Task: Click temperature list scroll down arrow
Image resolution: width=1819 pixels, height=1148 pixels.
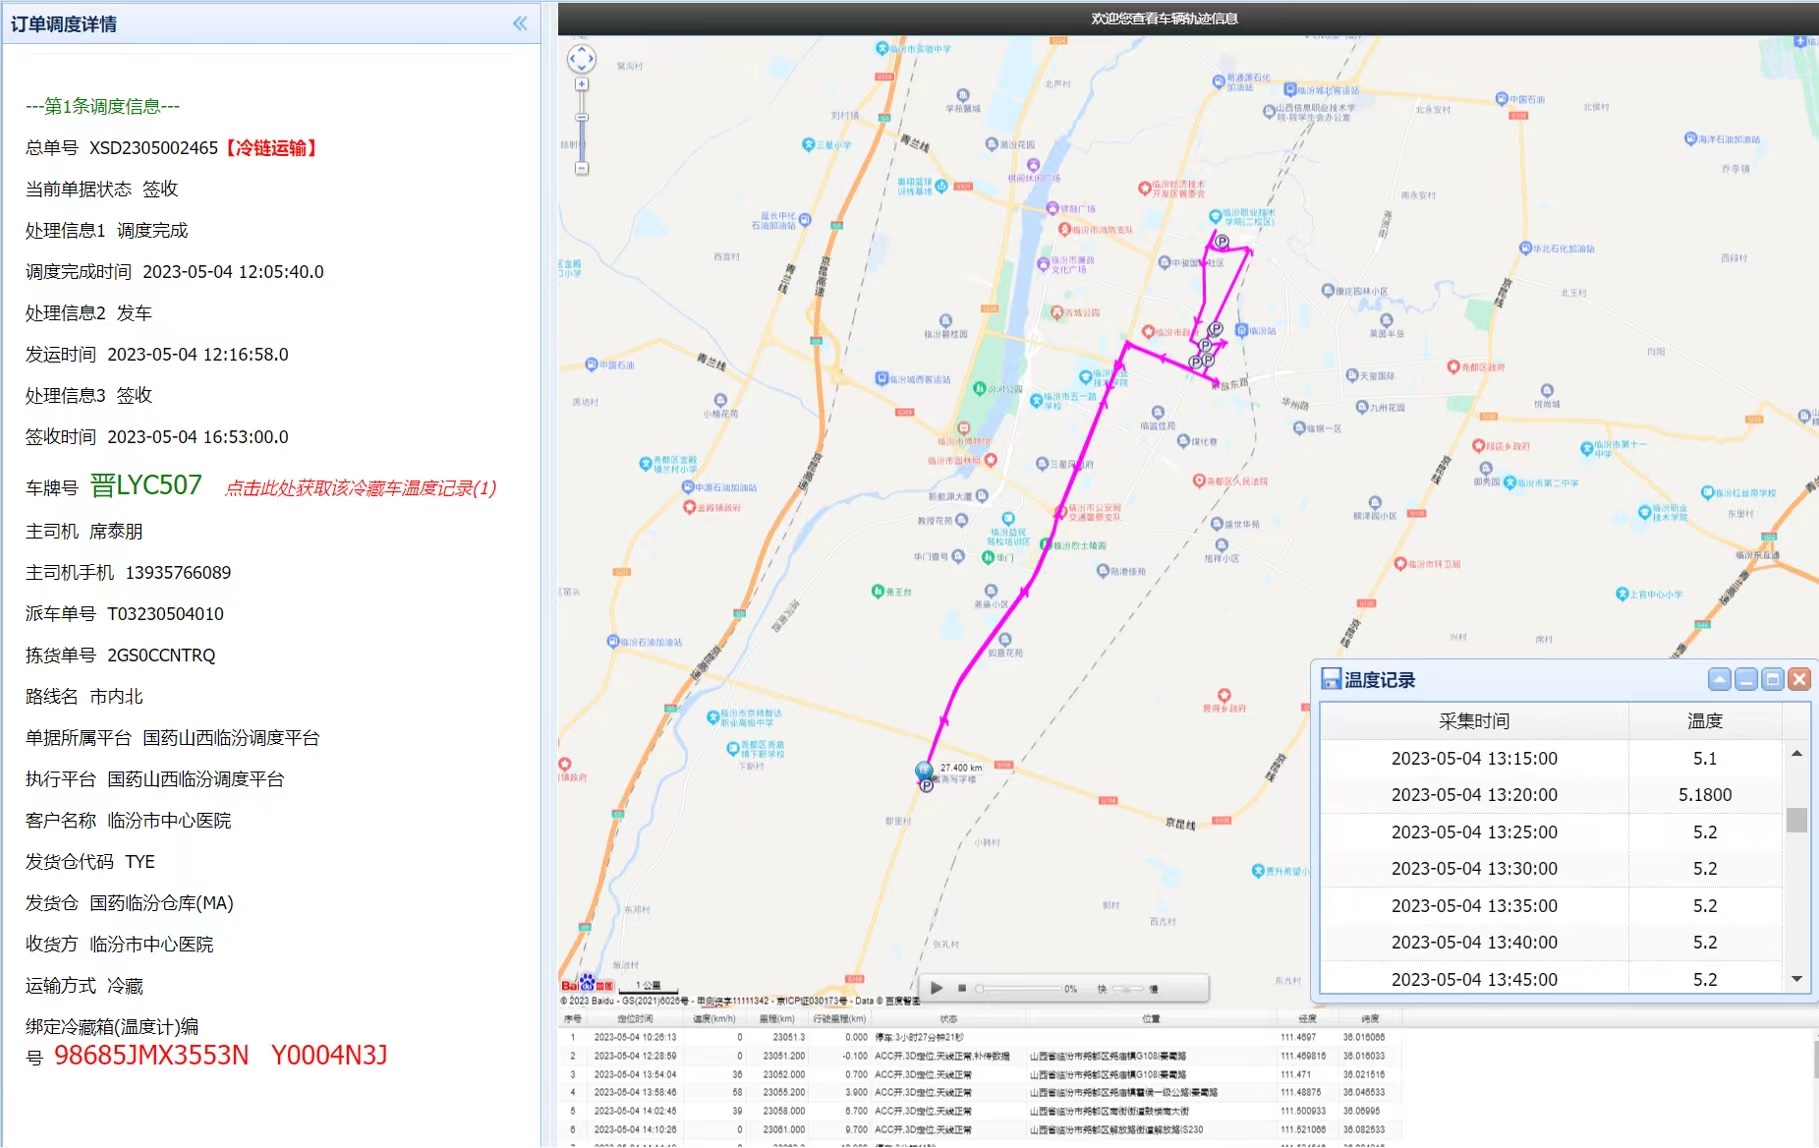Action: point(1797,979)
